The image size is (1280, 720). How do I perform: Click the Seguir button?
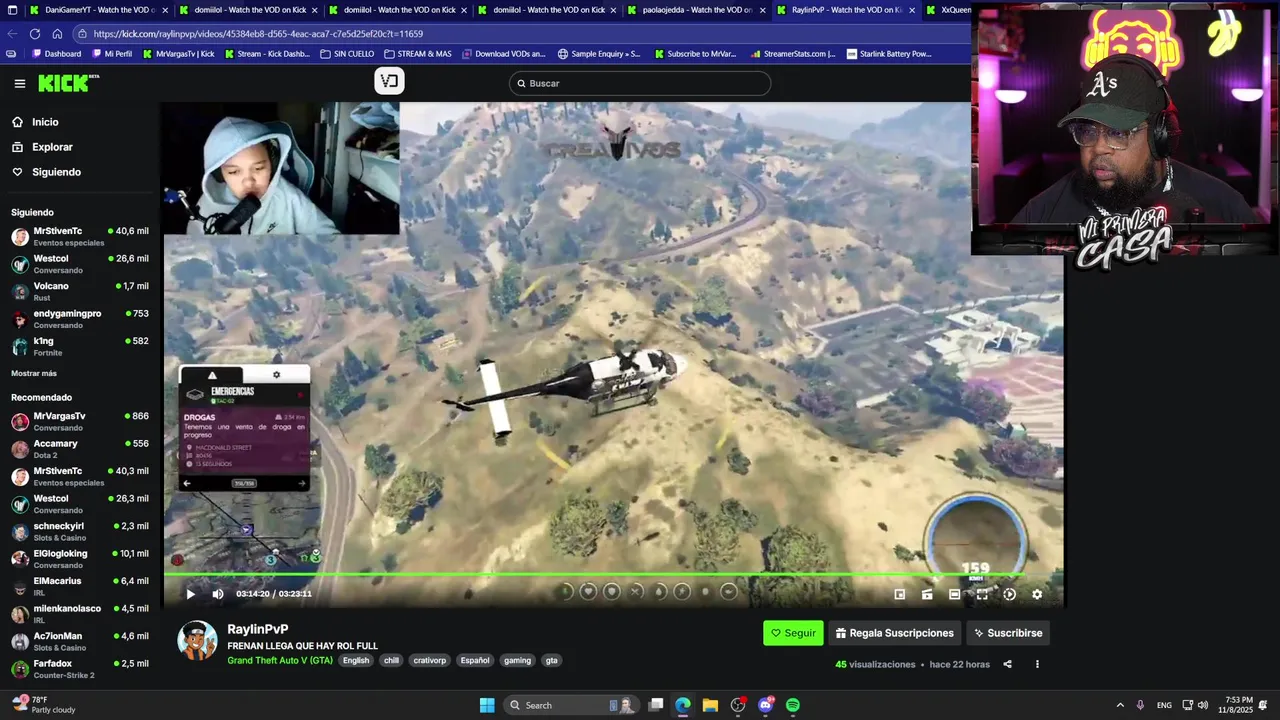[x=793, y=633]
